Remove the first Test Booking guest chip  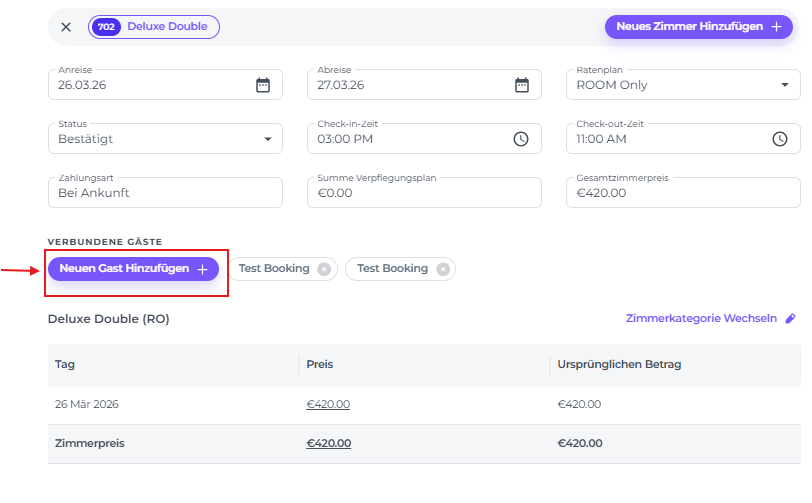[323, 269]
